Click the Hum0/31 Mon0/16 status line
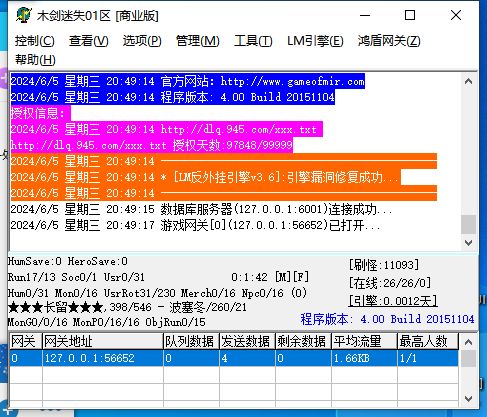This screenshot has width=487, height=417. [x=157, y=293]
